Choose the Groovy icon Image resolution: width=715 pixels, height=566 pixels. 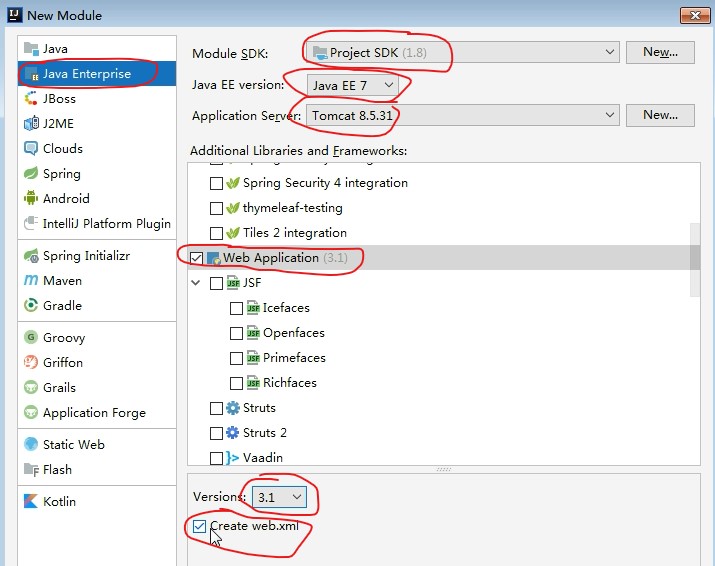31,338
